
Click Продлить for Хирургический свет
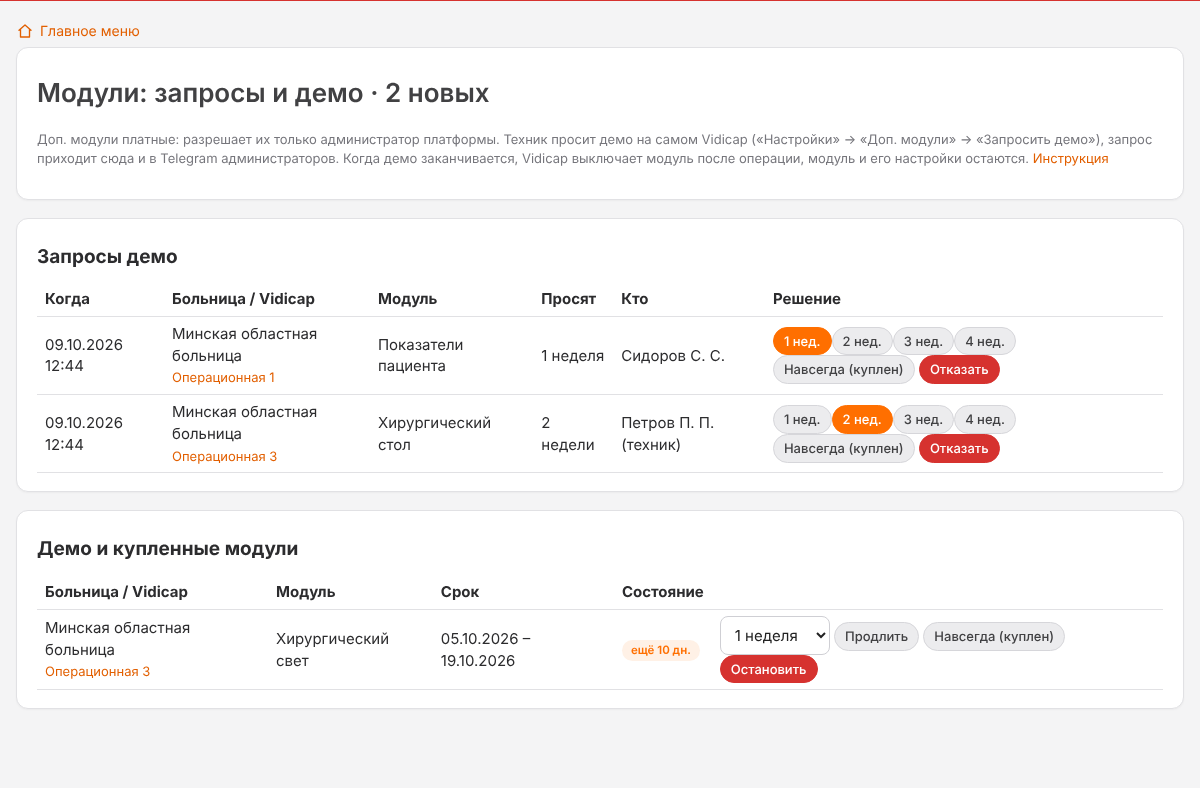(x=876, y=636)
